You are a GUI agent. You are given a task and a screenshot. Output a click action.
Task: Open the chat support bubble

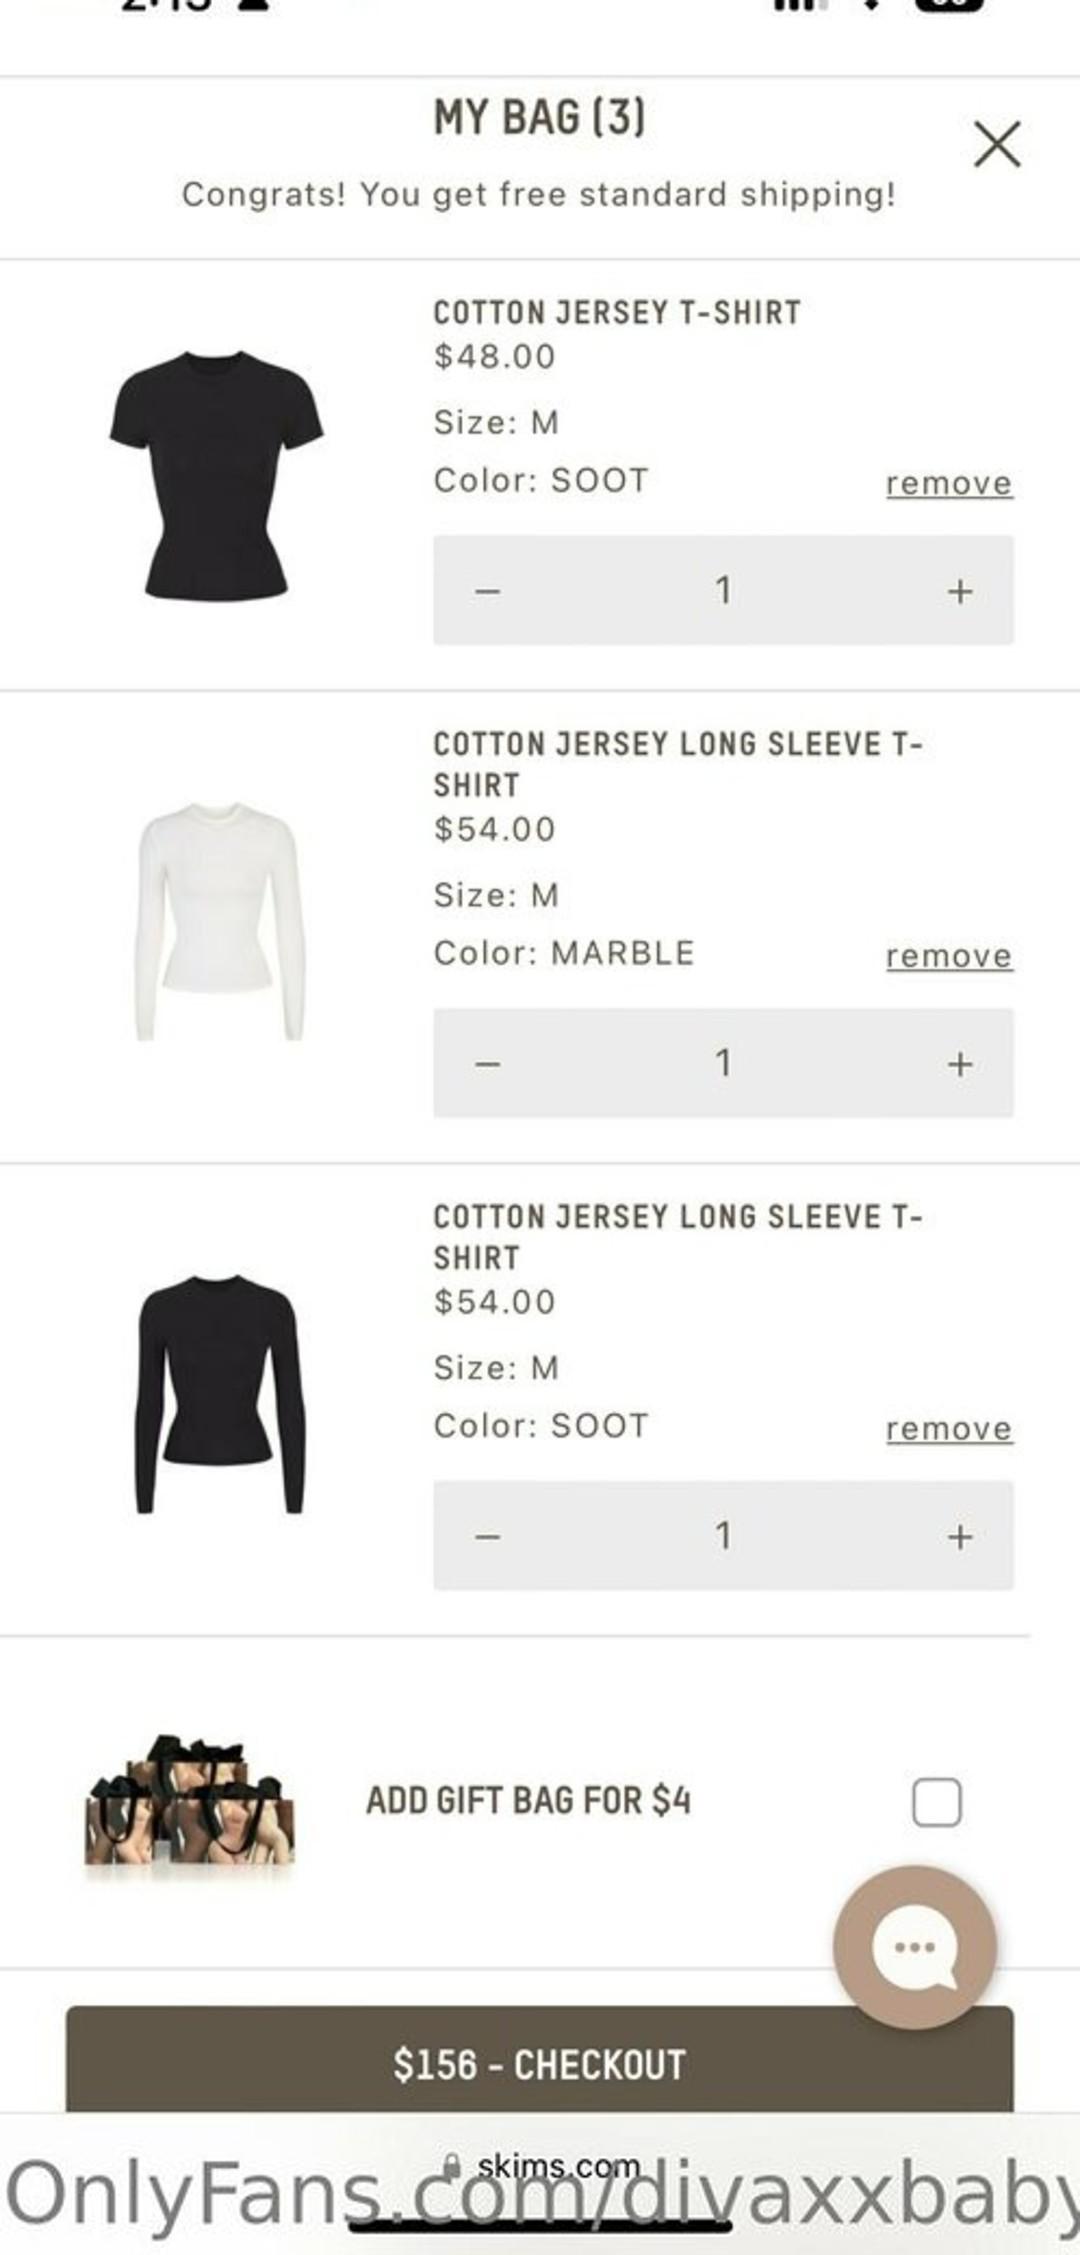click(x=914, y=1945)
